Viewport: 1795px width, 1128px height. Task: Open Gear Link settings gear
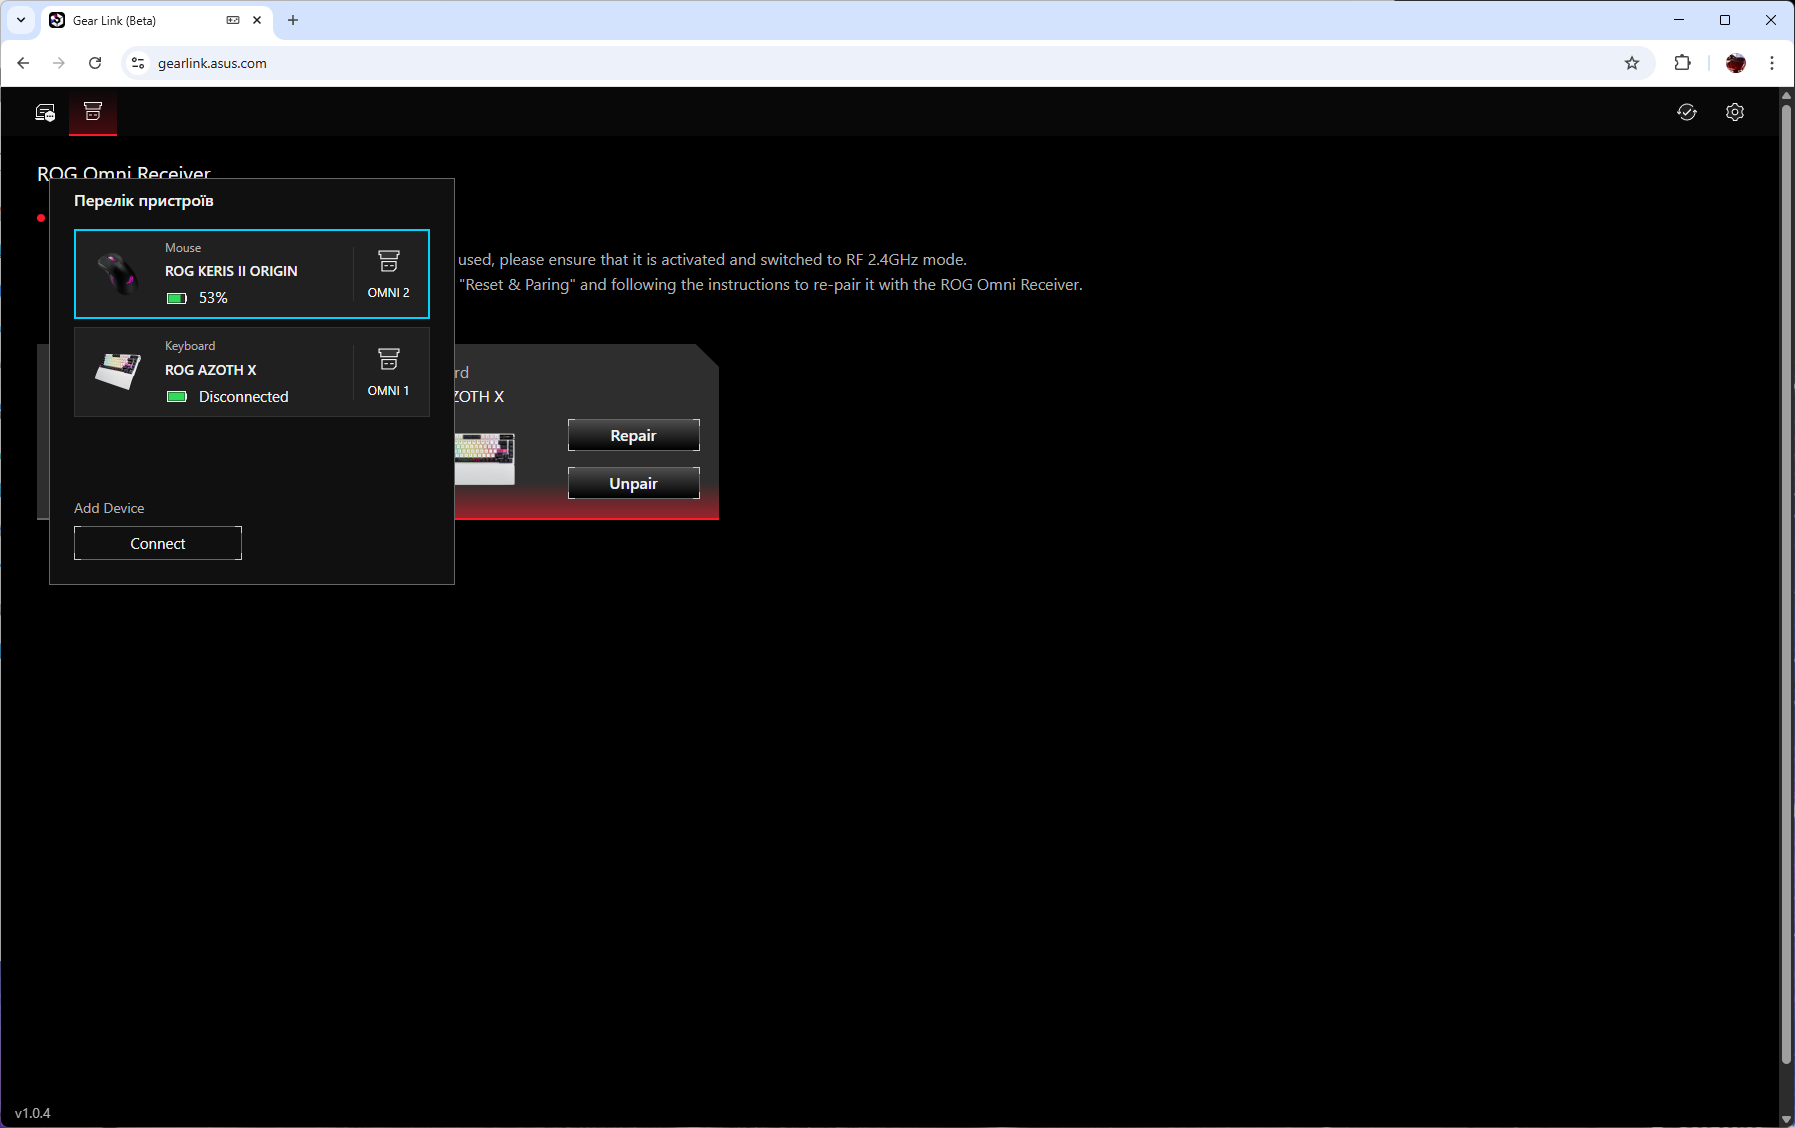(1735, 112)
